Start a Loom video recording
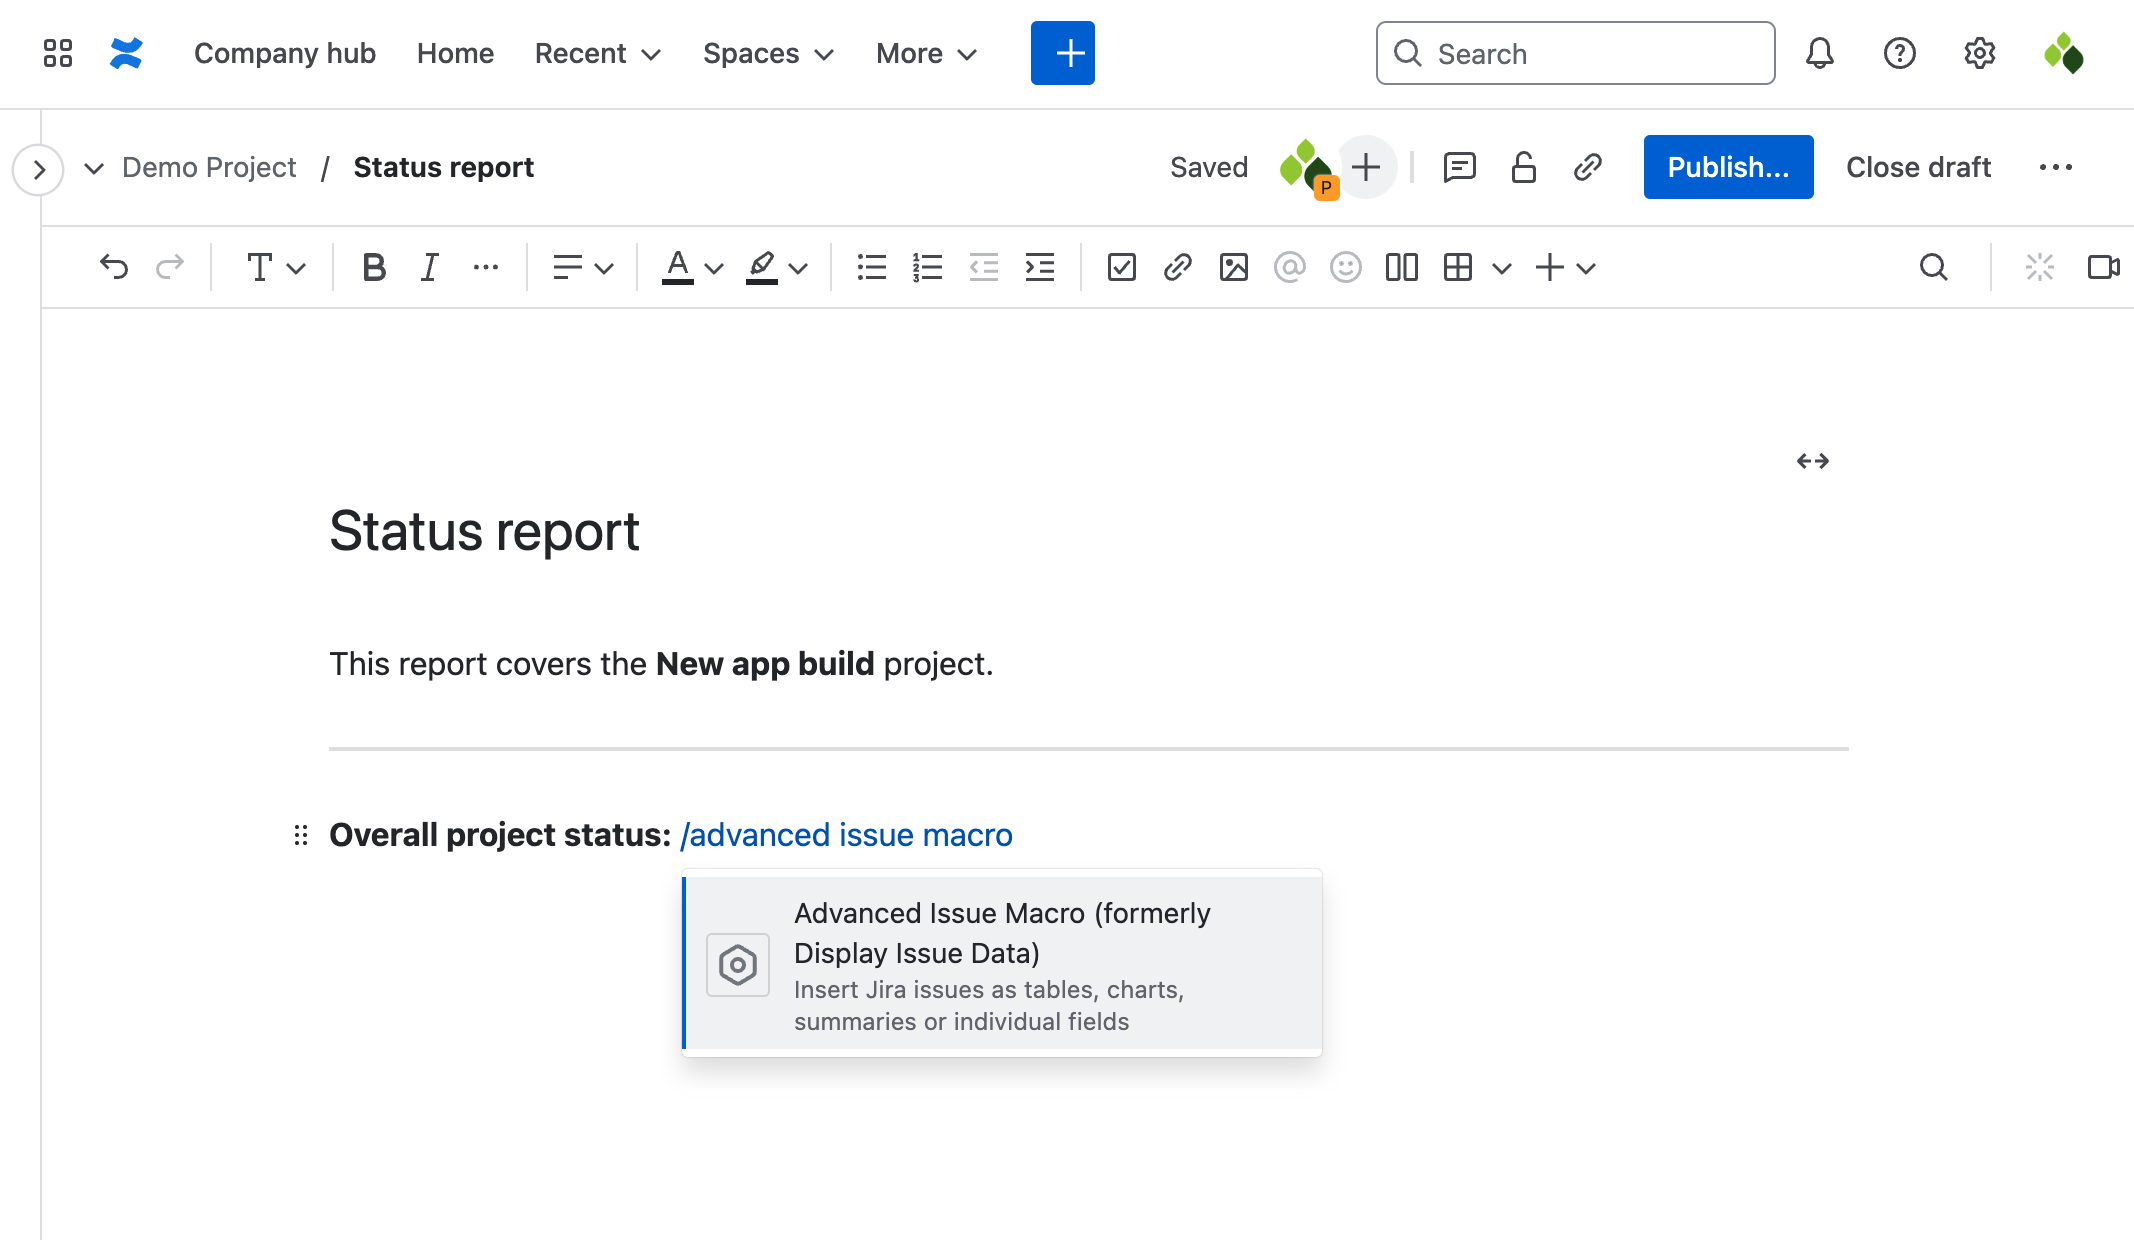The width and height of the screenshot is (2134, 1240). coord(2105,267)
